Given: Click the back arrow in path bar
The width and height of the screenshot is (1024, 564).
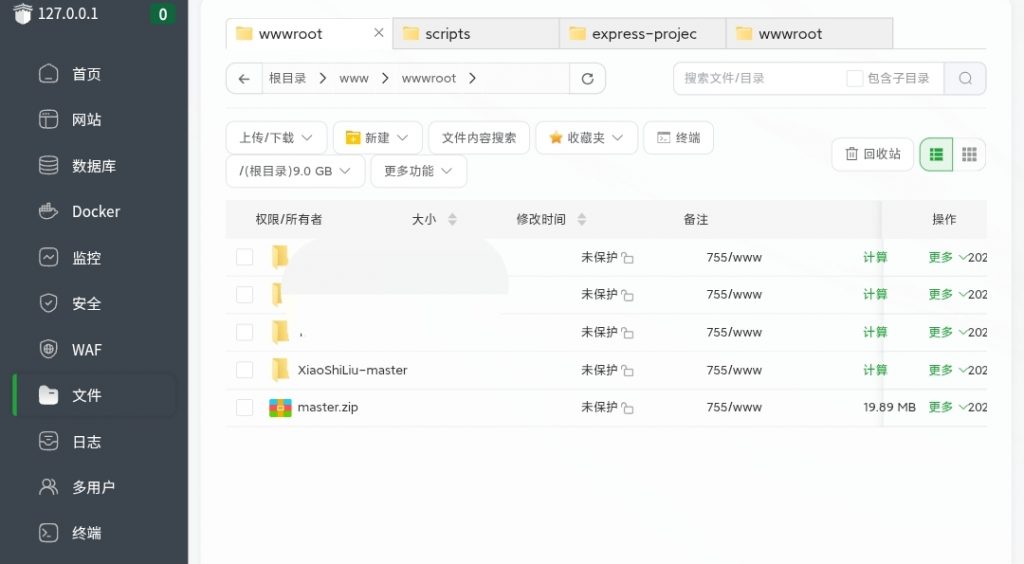Looking at the screenshot, I should [244, 78].
